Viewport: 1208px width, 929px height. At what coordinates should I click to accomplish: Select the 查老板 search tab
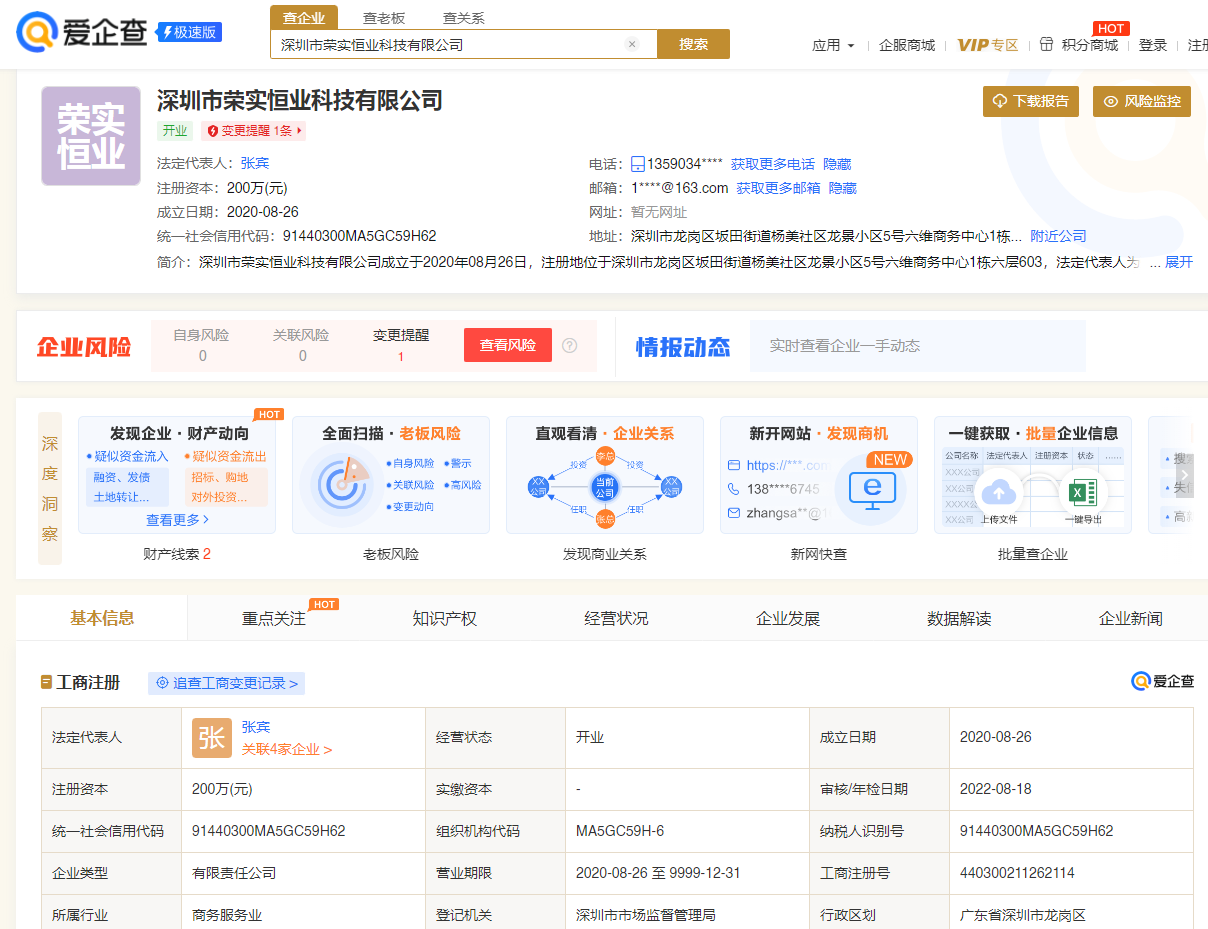[384, 17]
